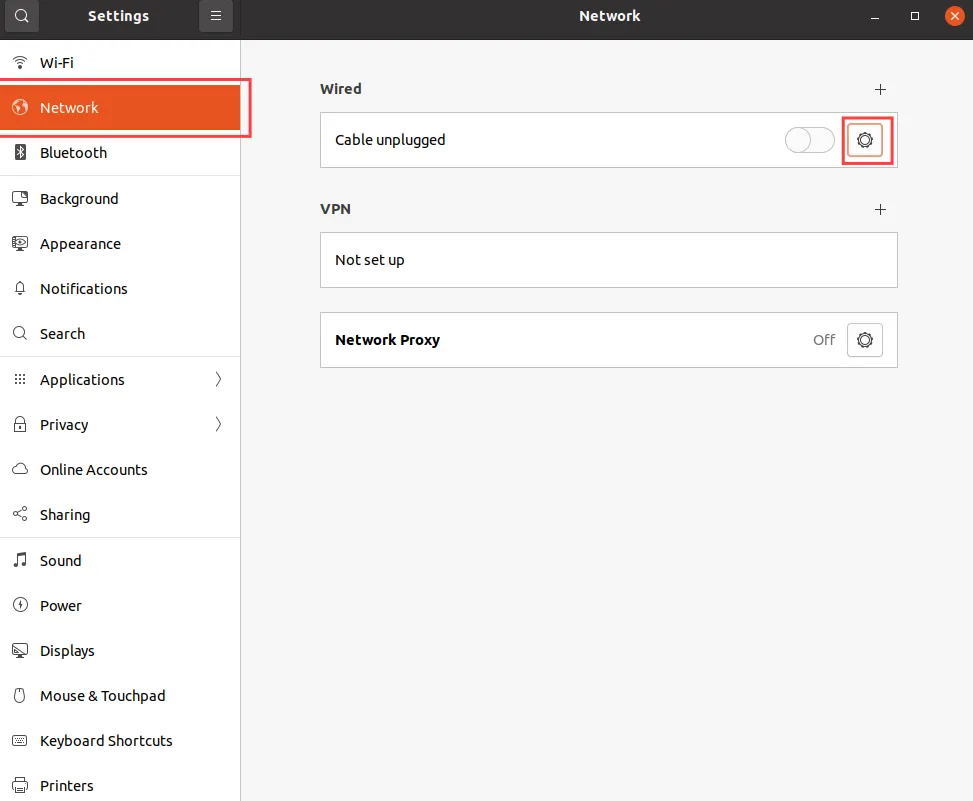The height and width of the screenshot is (801, 973).
Task: Open Keyboard Shortcuts settings
Action: 106,741
